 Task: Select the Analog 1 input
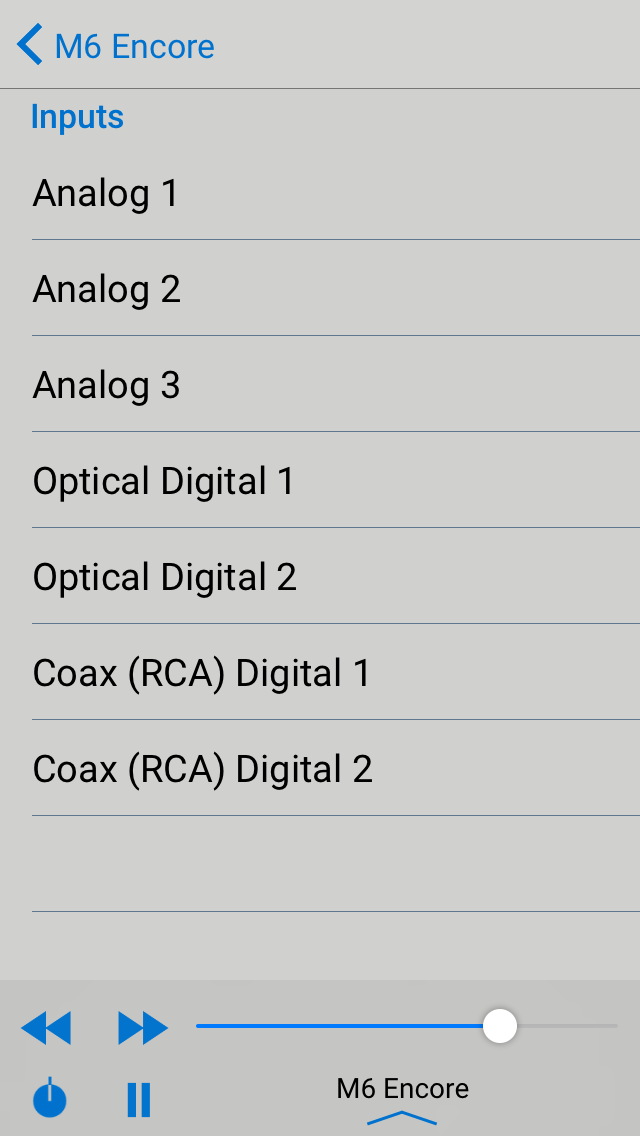[106, 193]
